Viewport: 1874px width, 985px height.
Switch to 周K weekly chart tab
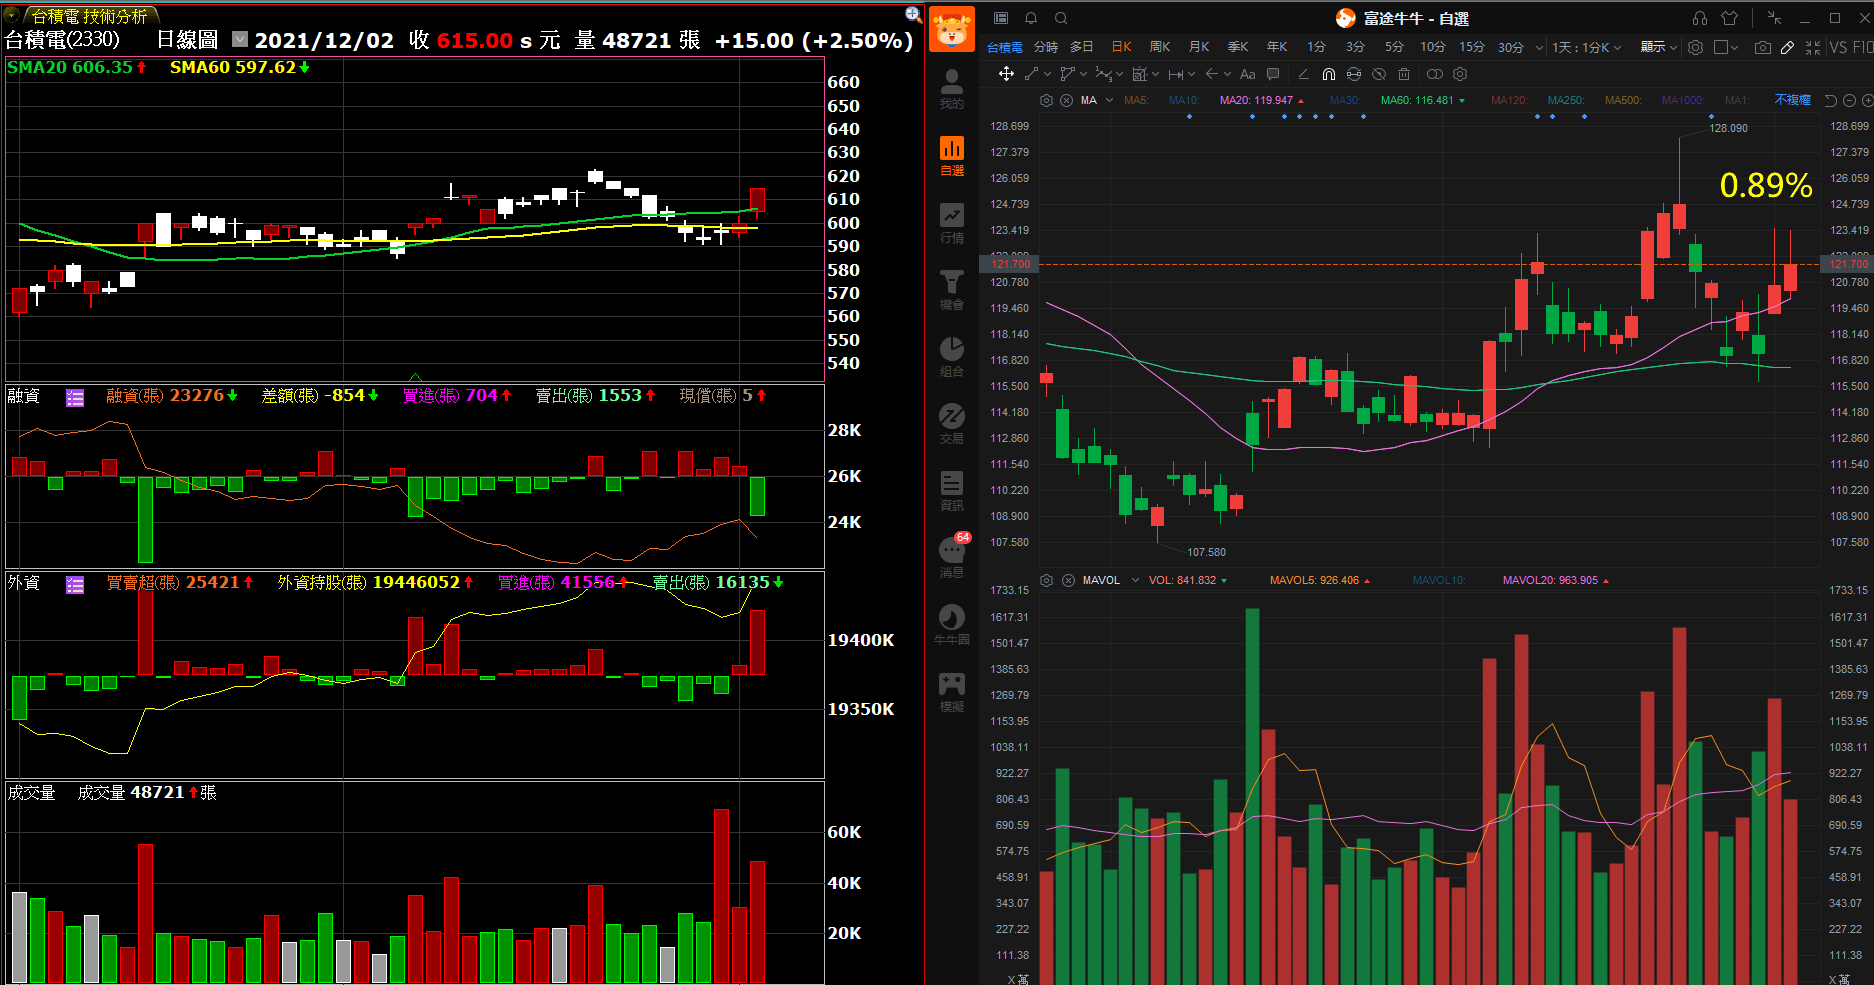pyautogui.click(x=1160, y=47)
